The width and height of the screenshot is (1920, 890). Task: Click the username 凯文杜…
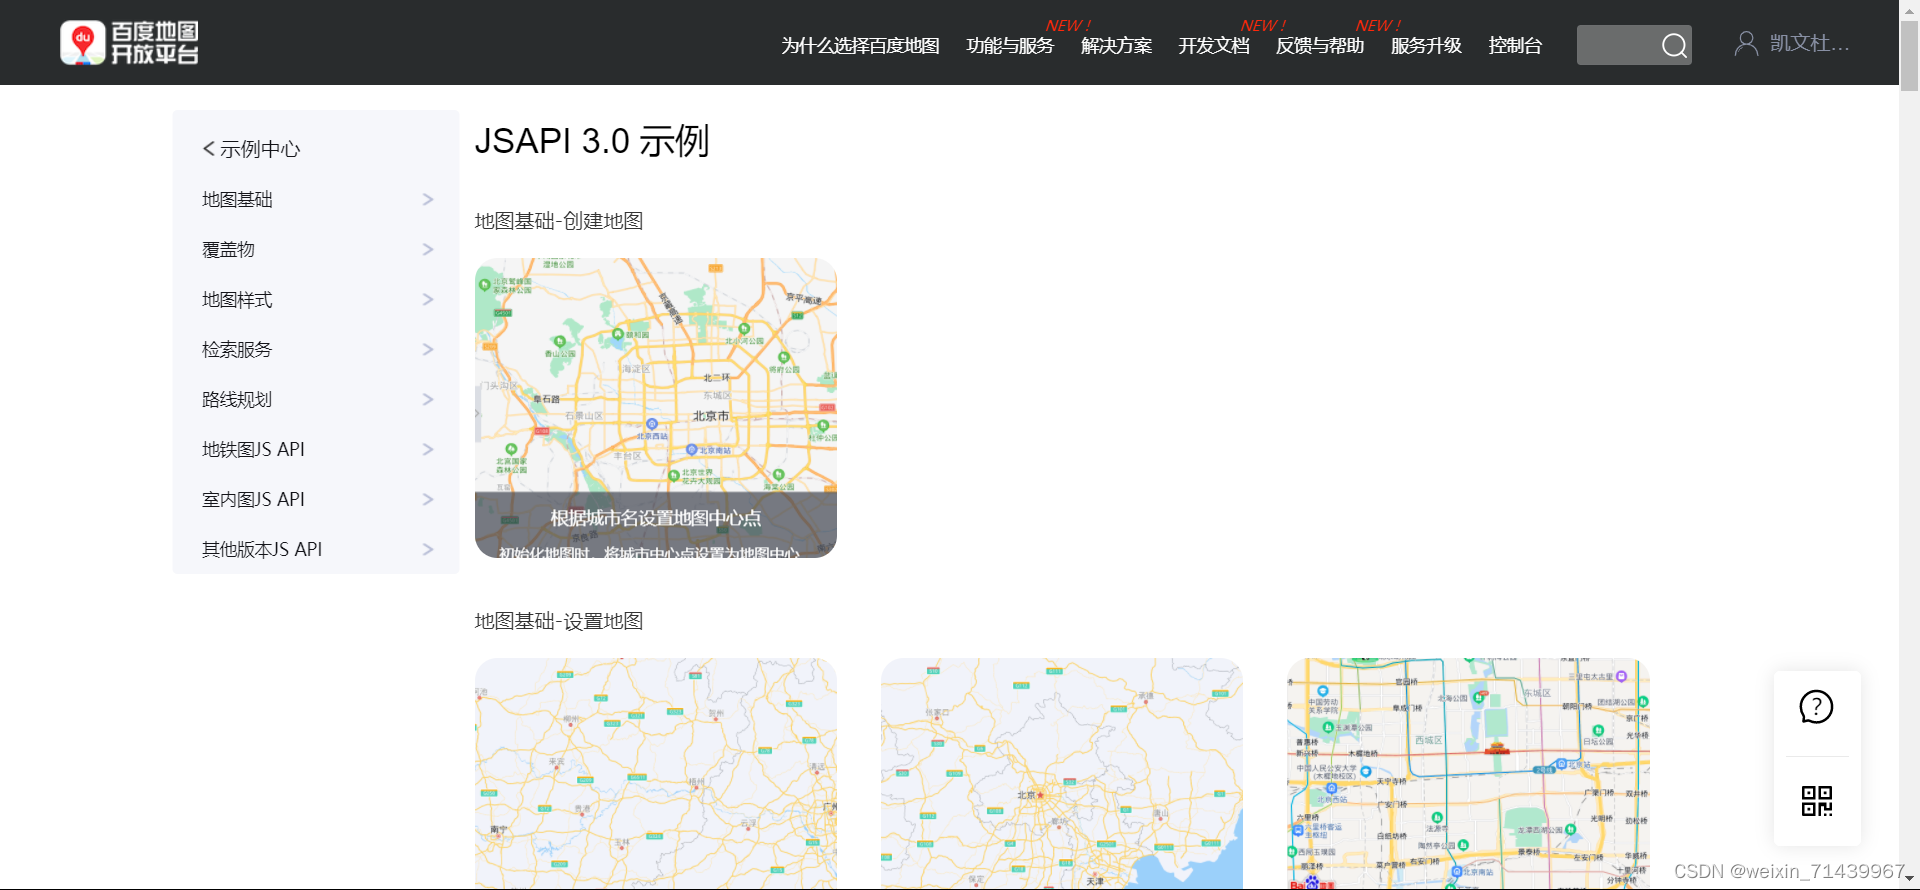1810,43
